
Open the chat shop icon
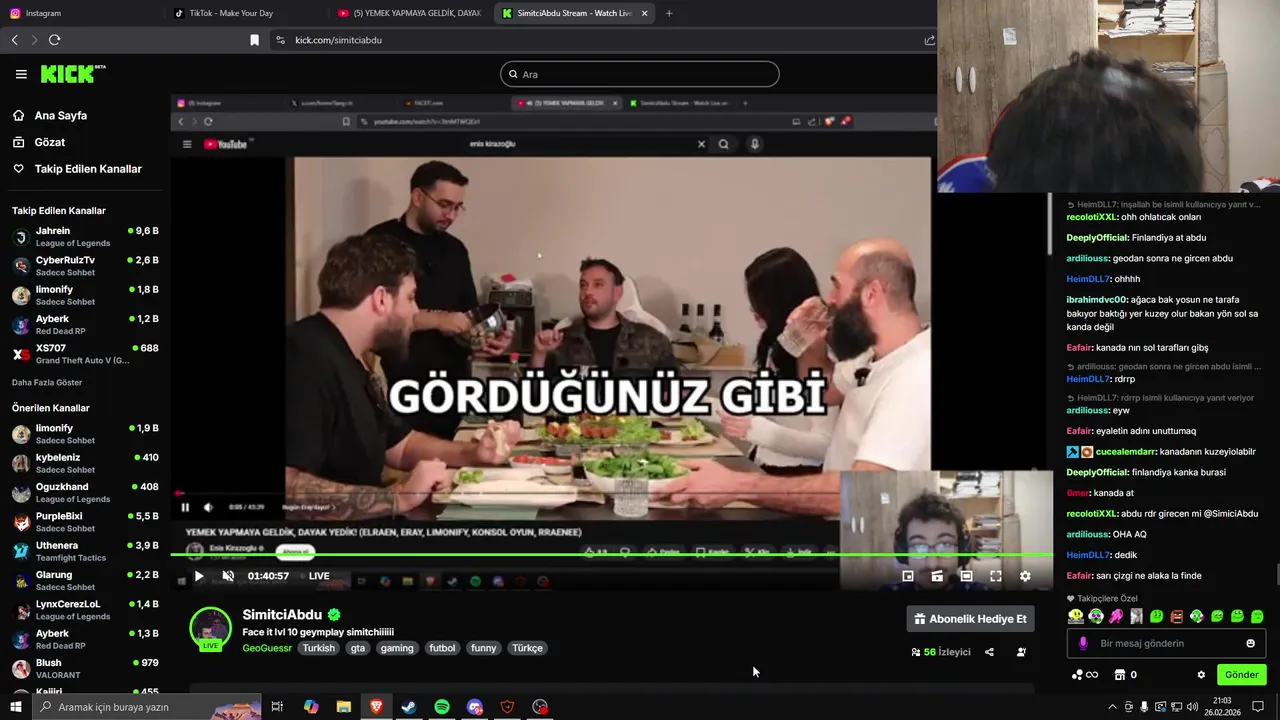pos(1120,675)
